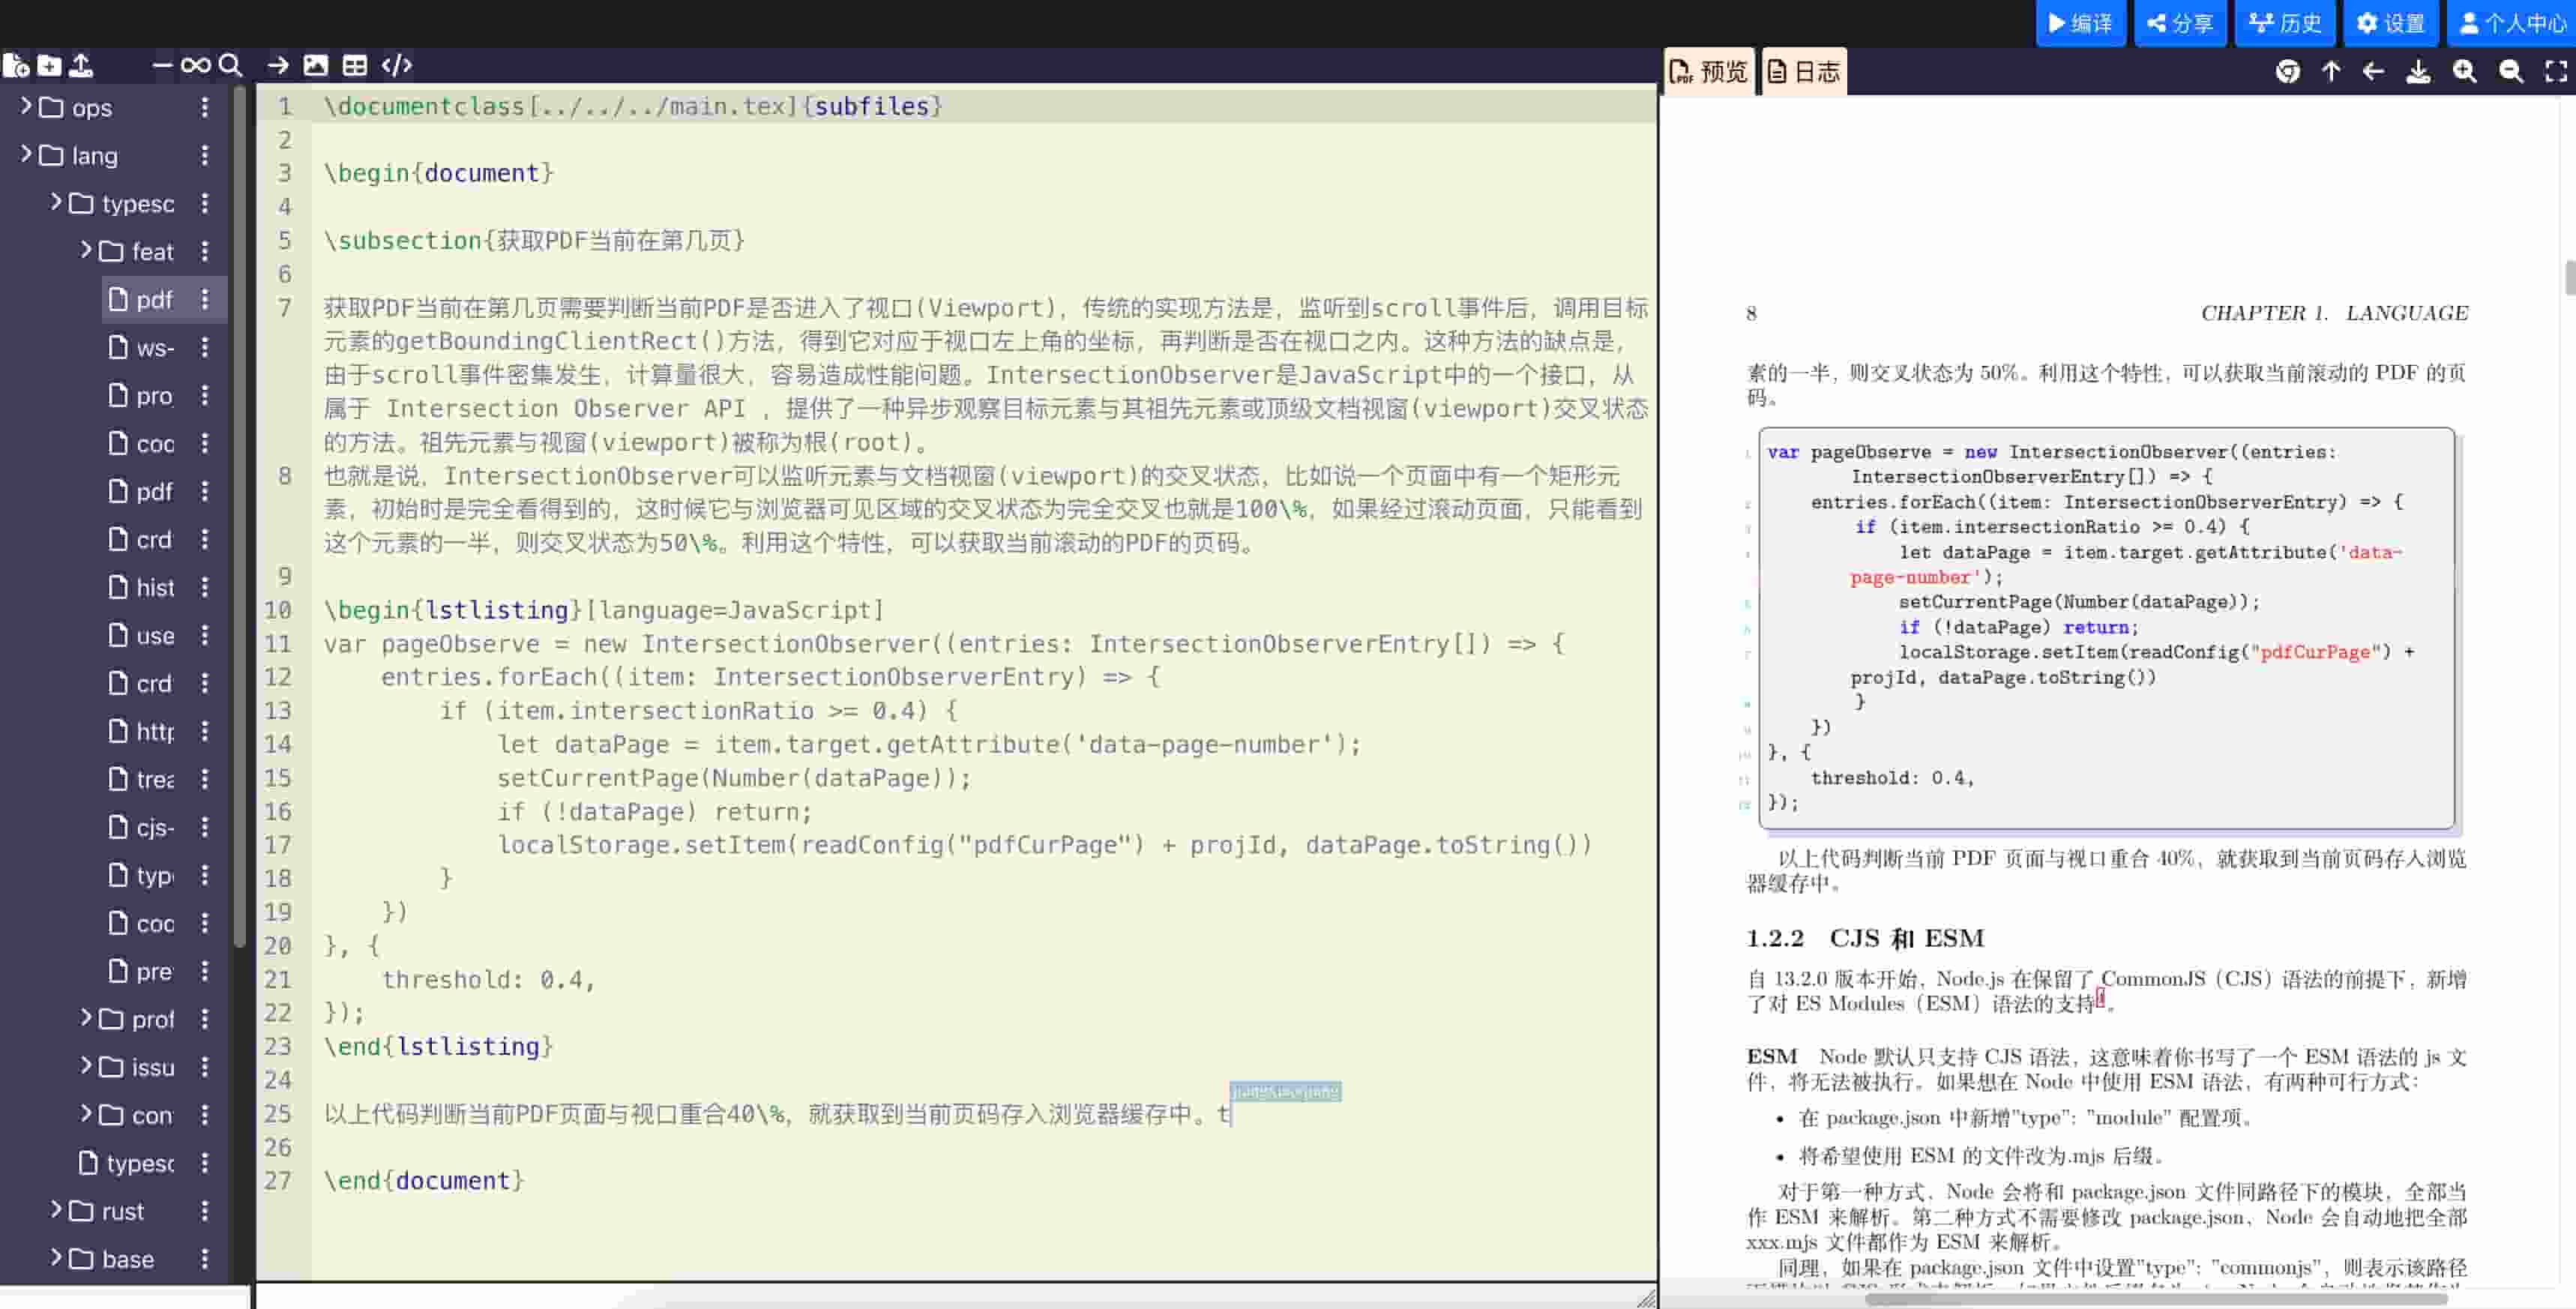Image resolution: width=2576 pixels, height=1309 pixels.
Task: Select the zoom in icon above the PDF
Action: click(2465, 71)
